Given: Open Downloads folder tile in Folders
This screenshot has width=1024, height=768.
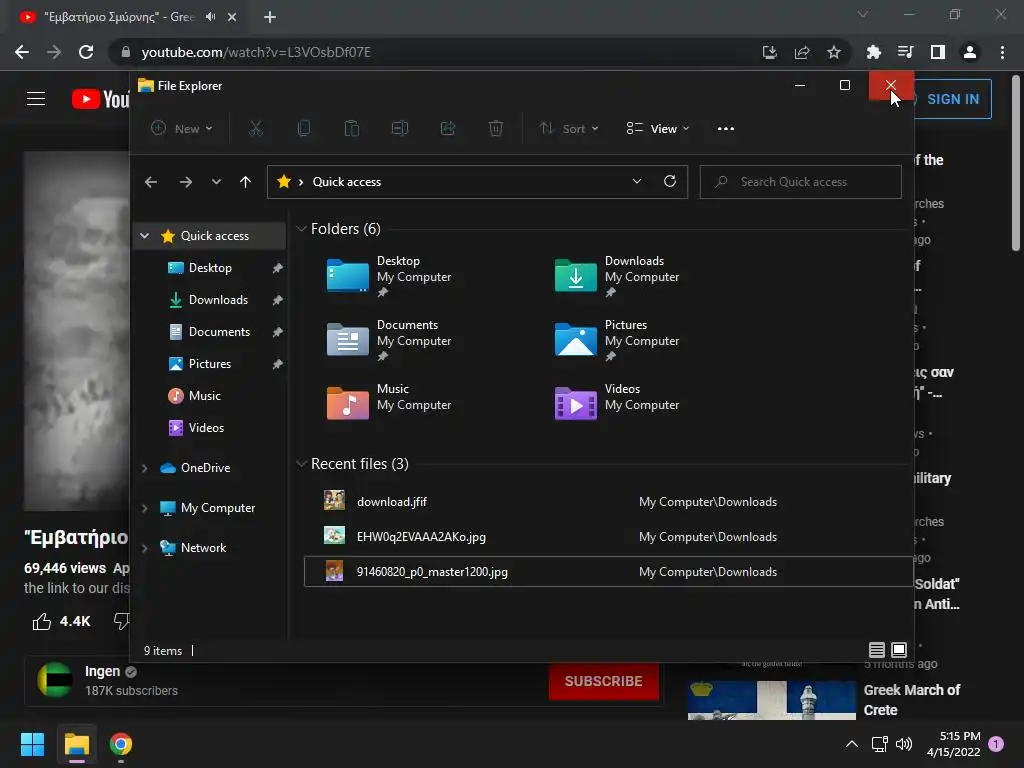Looking at the screenshot, I should 617,276.
